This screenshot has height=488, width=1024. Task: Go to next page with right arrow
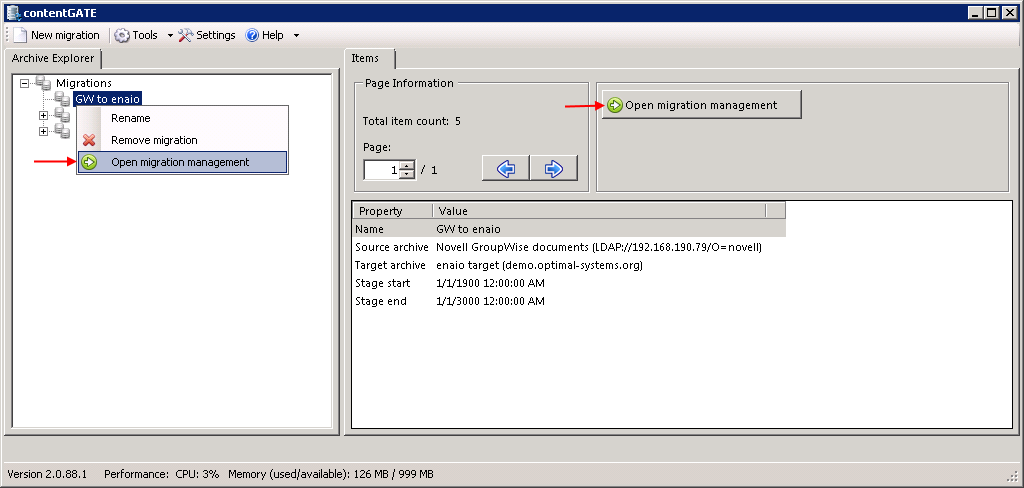coord(554,168)
